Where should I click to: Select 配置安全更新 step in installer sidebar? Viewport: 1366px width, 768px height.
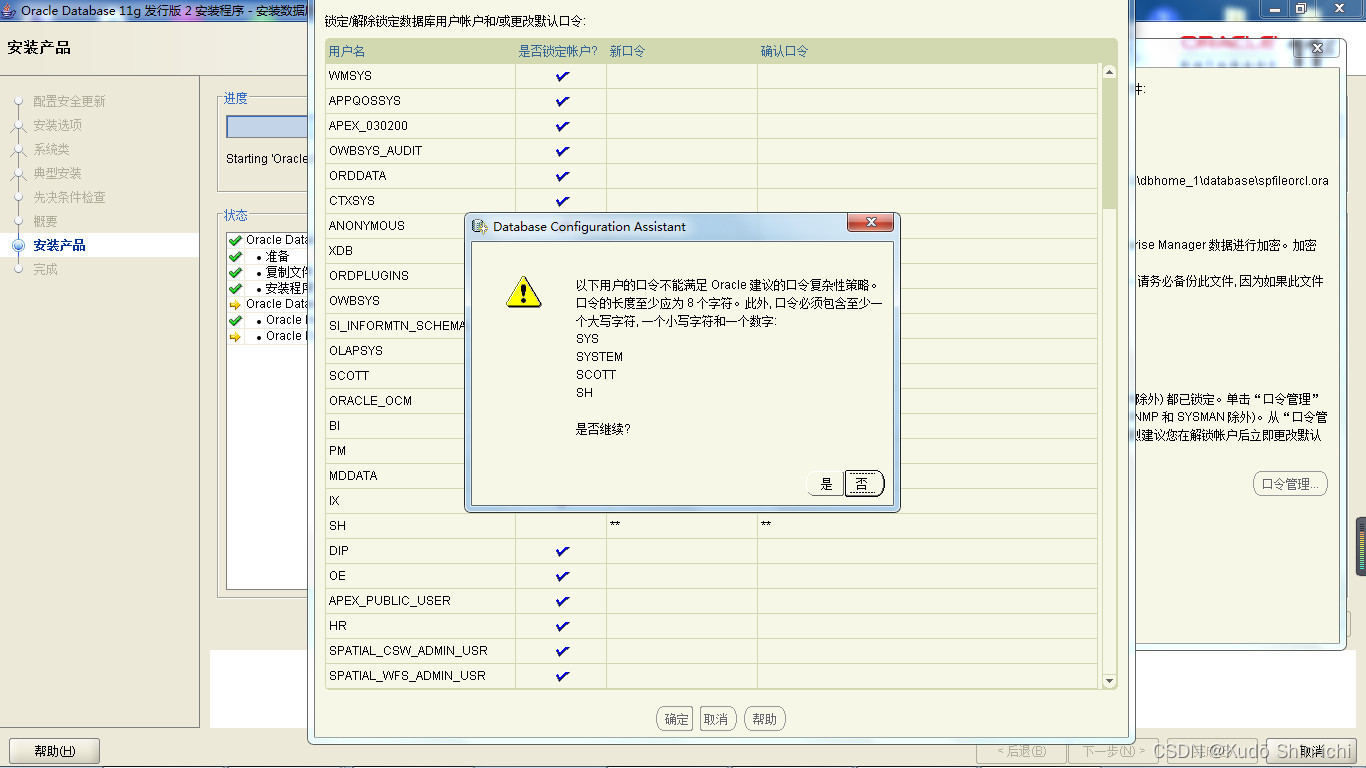69,101
